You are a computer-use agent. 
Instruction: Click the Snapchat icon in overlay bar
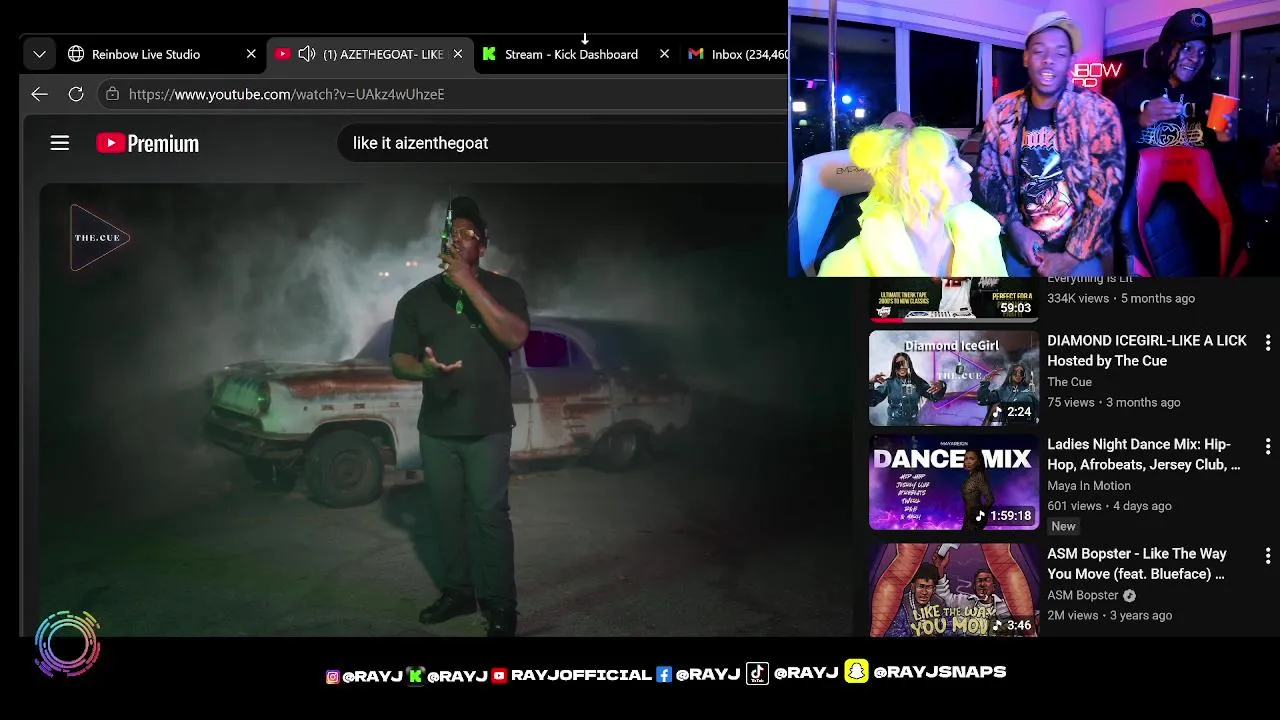856,672
